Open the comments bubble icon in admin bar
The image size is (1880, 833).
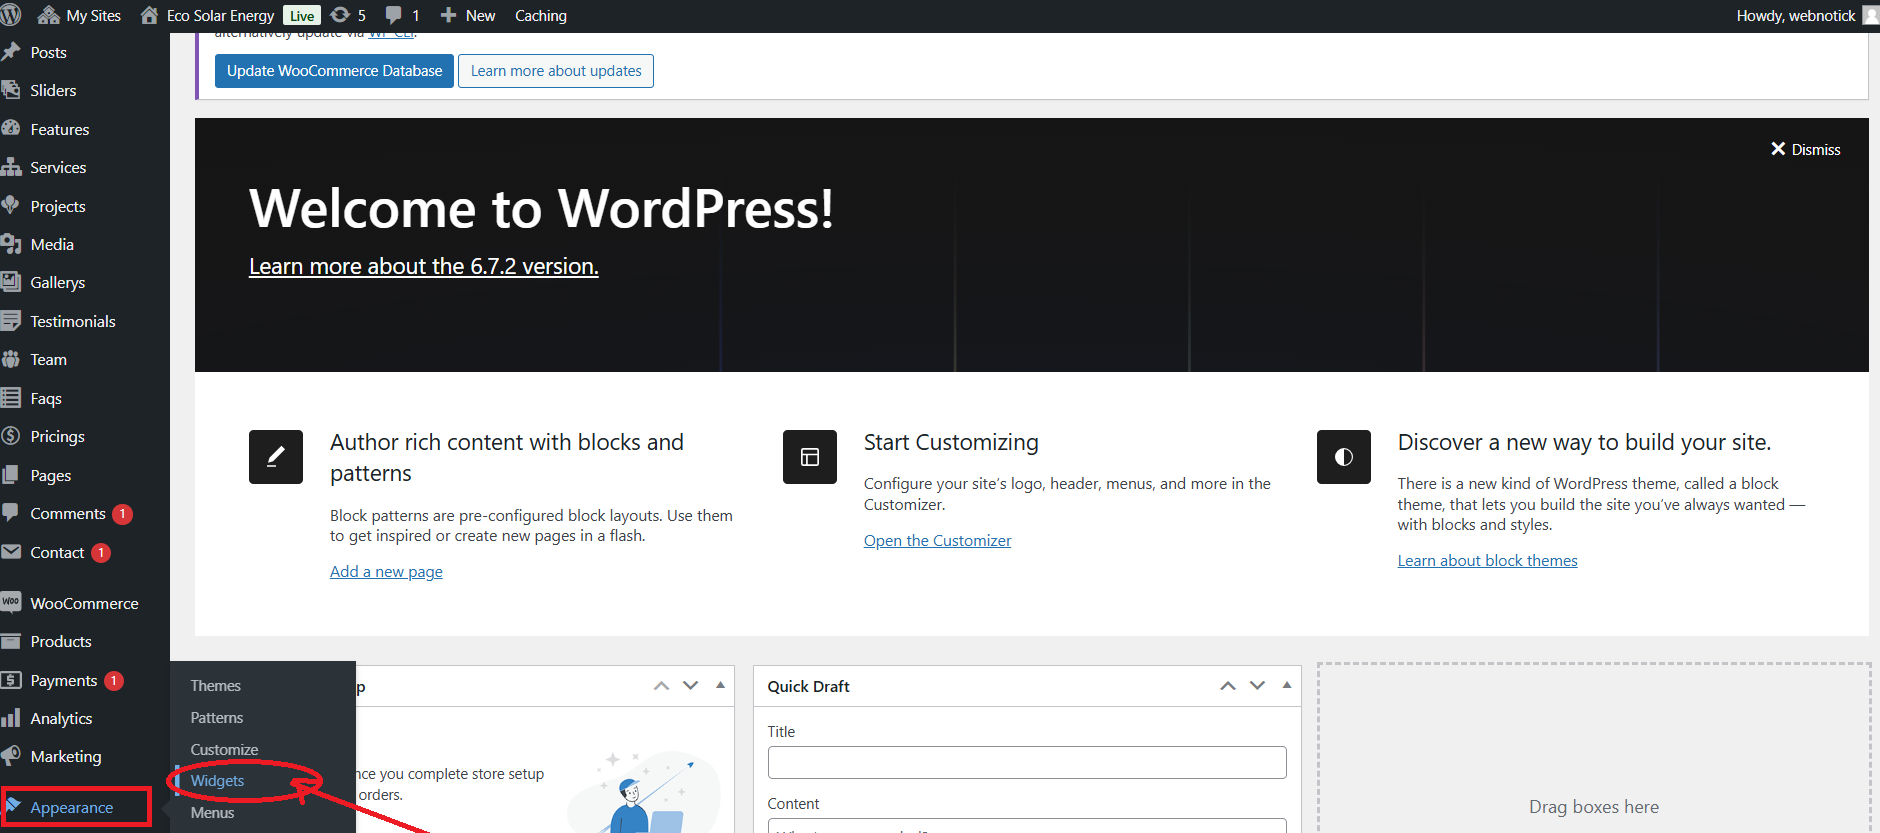coord(394,15)
